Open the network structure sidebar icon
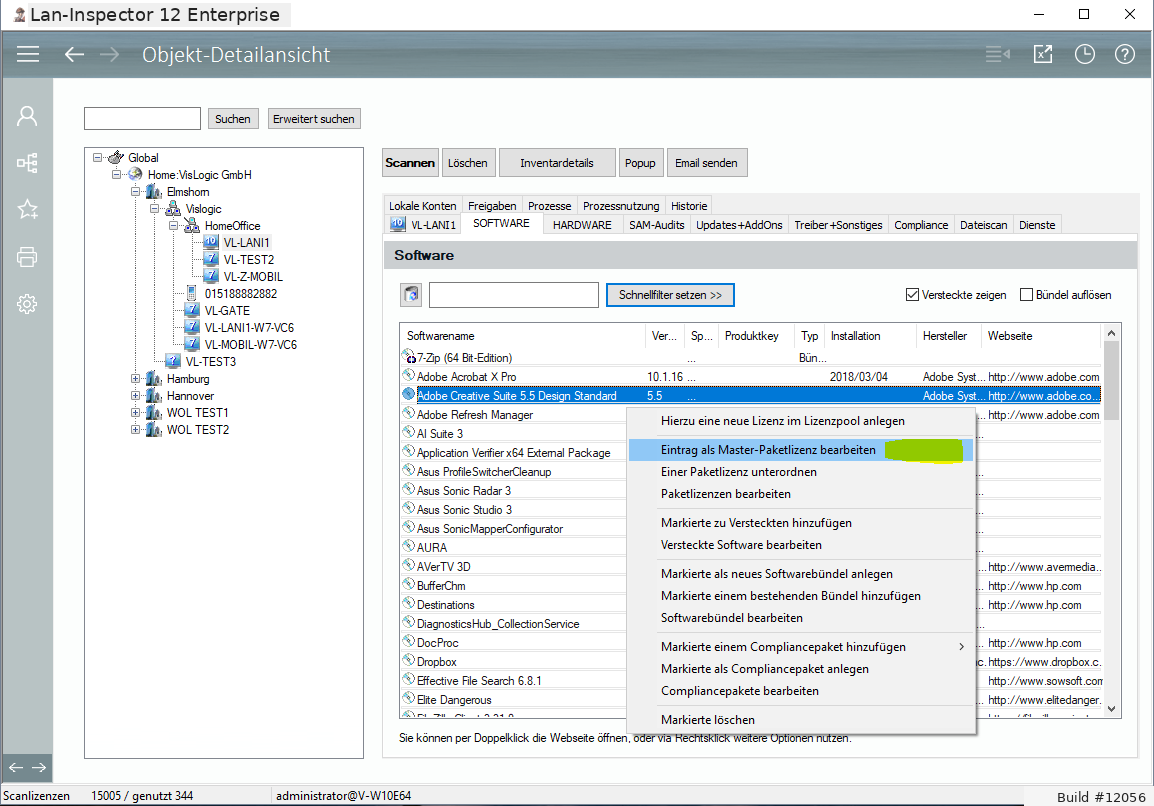Viewport: 1154px width, 806px height. [x=27, y=163]
